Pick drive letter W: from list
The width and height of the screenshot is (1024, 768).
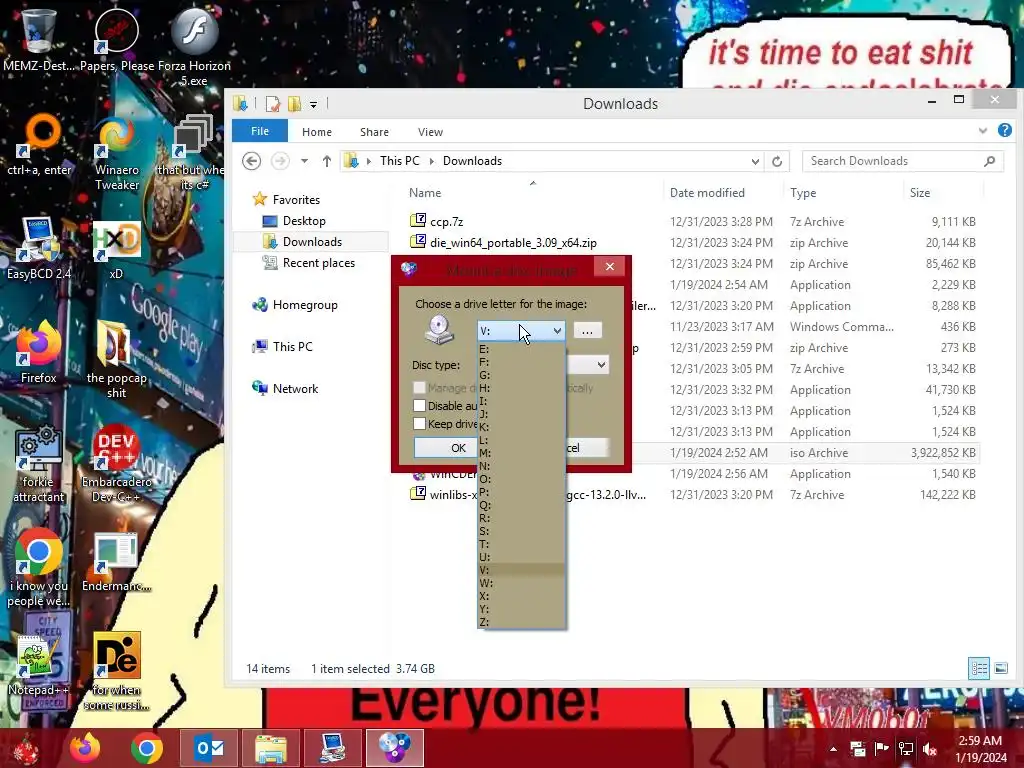(521, 583)
